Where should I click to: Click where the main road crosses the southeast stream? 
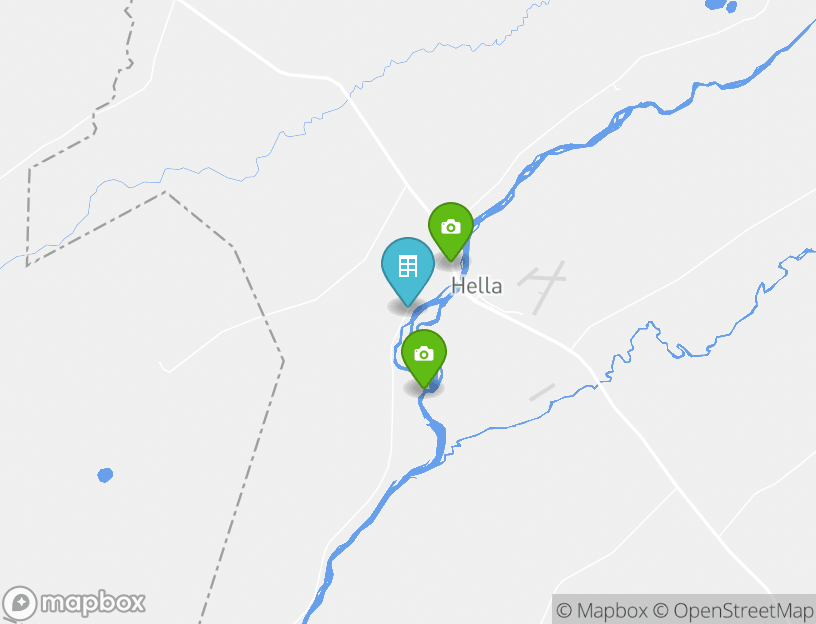pos(597,384)
